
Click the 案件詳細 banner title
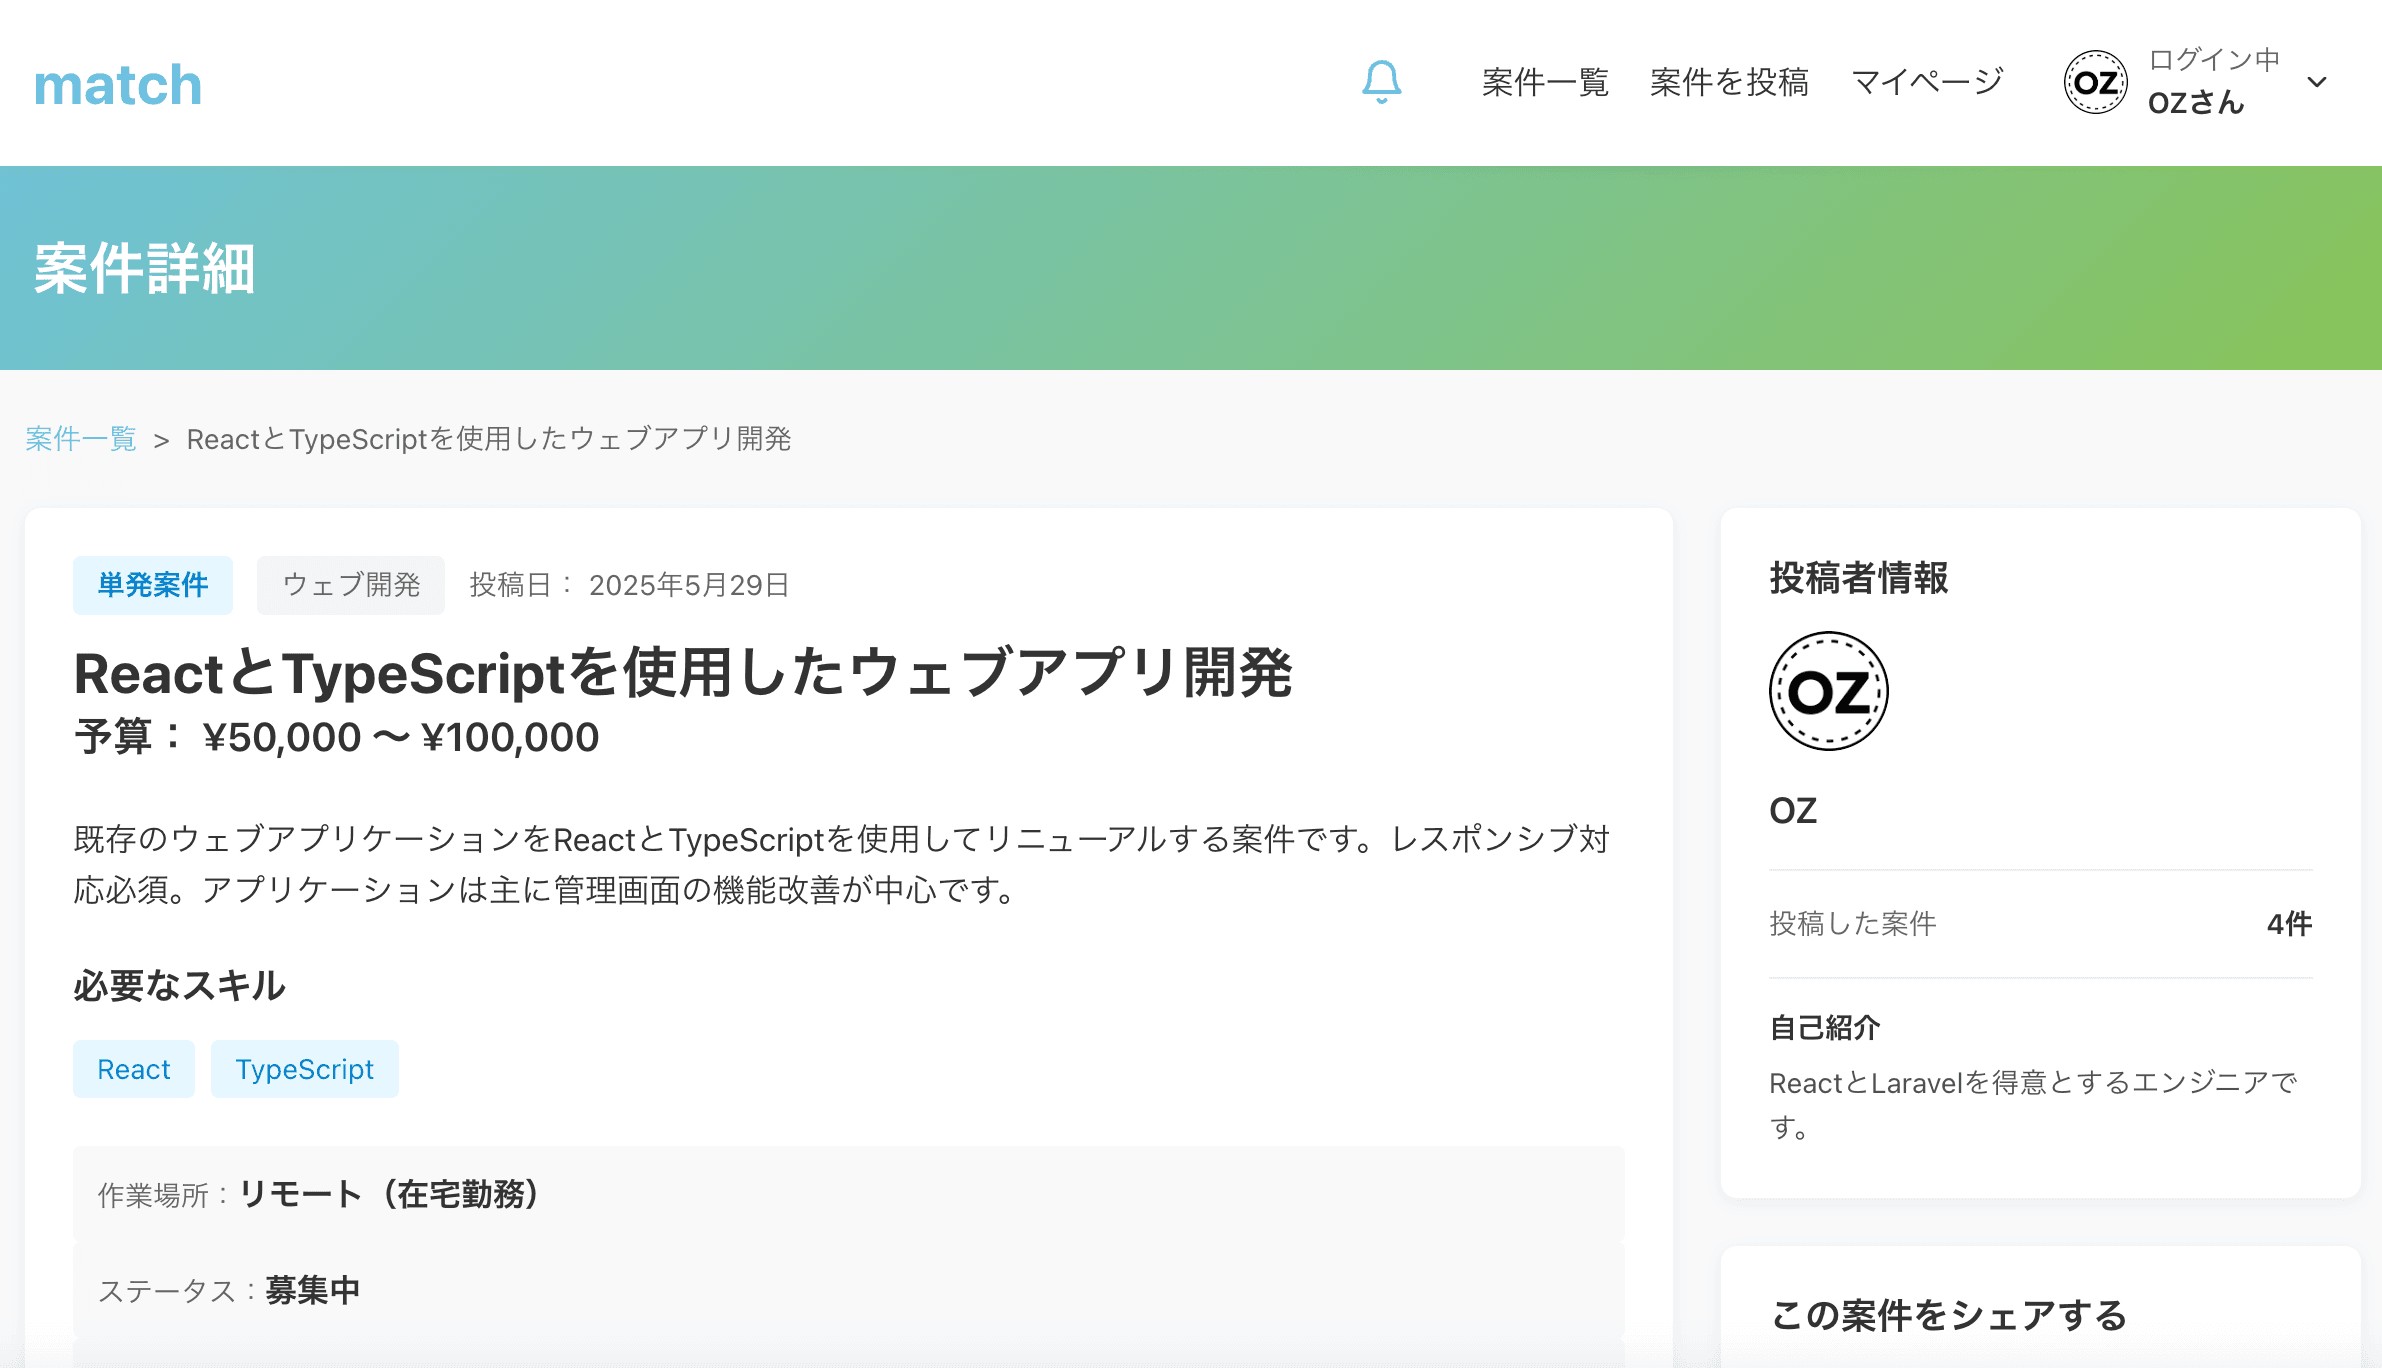pos(145,268)
